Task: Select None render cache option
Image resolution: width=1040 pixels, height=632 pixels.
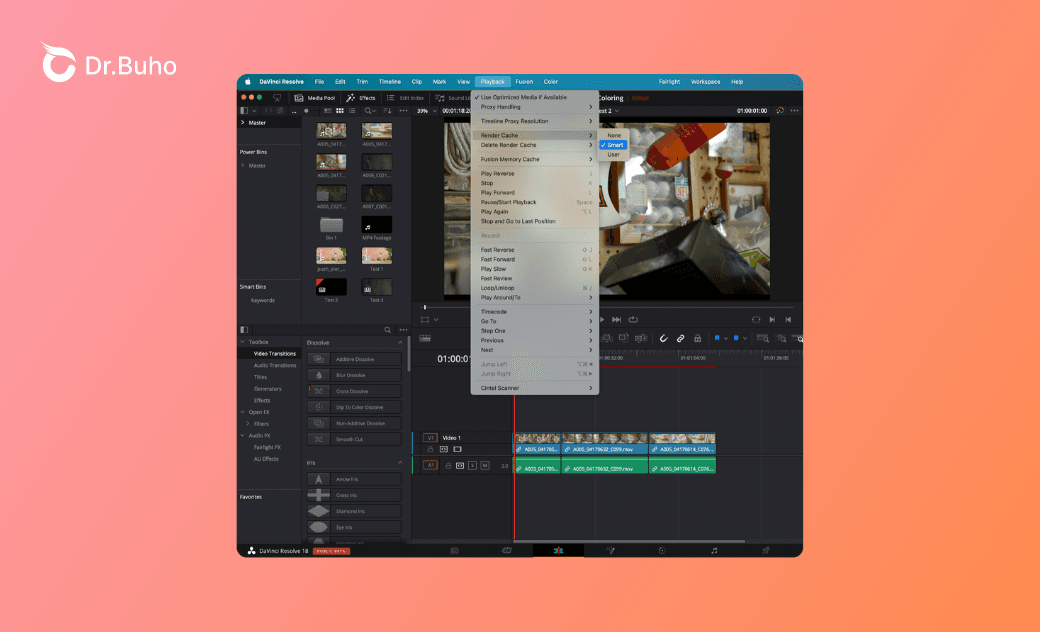Action: point(614,135)
